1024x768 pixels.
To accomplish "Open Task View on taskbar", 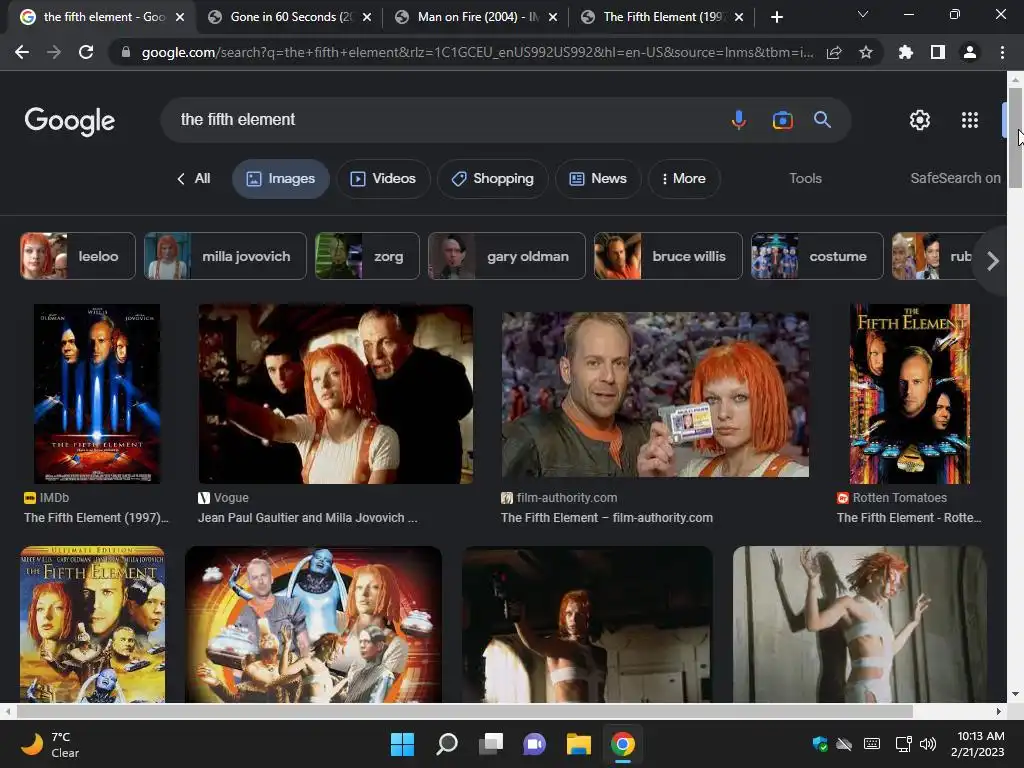I will click(x=490, y=744).
